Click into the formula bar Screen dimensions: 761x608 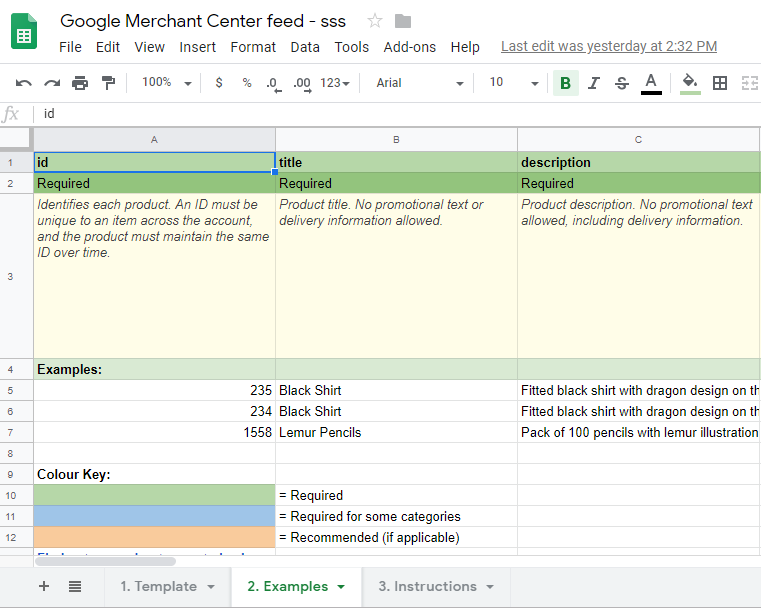(x=398, y=114)
